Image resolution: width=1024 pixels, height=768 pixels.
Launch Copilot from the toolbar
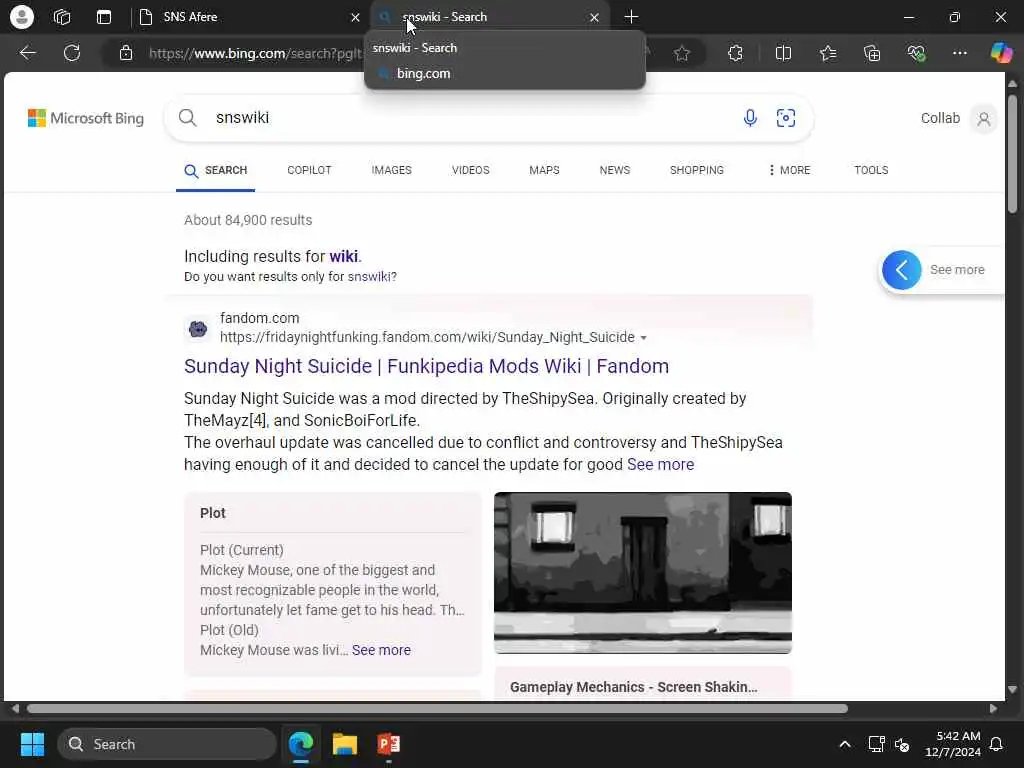click(x=1000, y=53)
